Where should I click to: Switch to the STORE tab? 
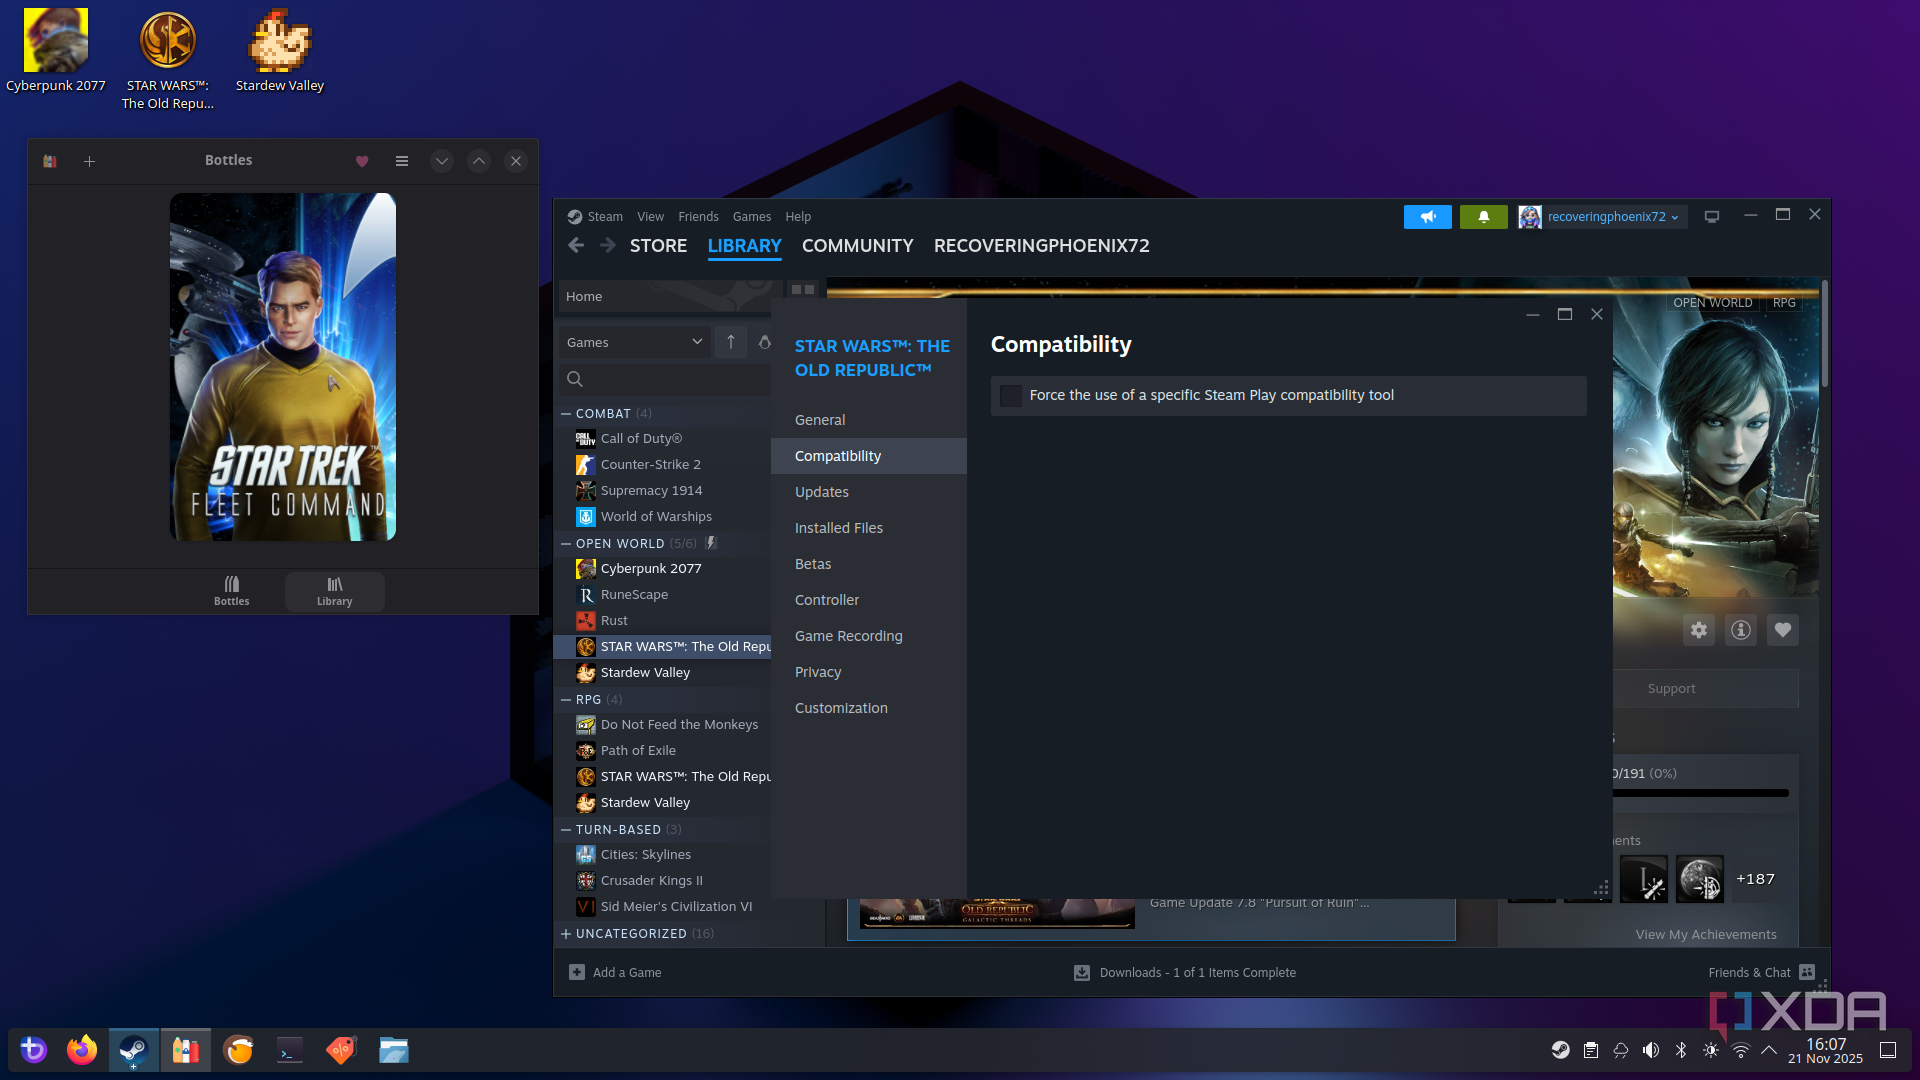tap(658, 246)
